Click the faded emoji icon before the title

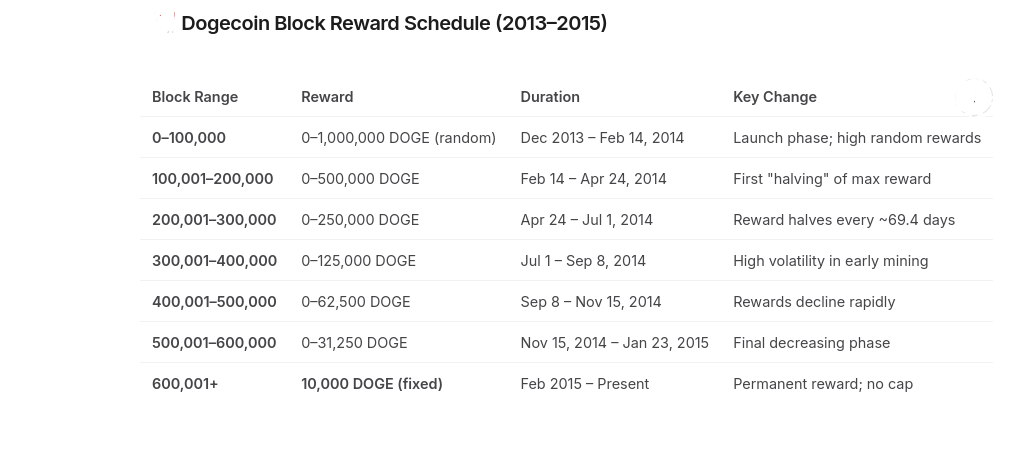(x=165, y=23)
